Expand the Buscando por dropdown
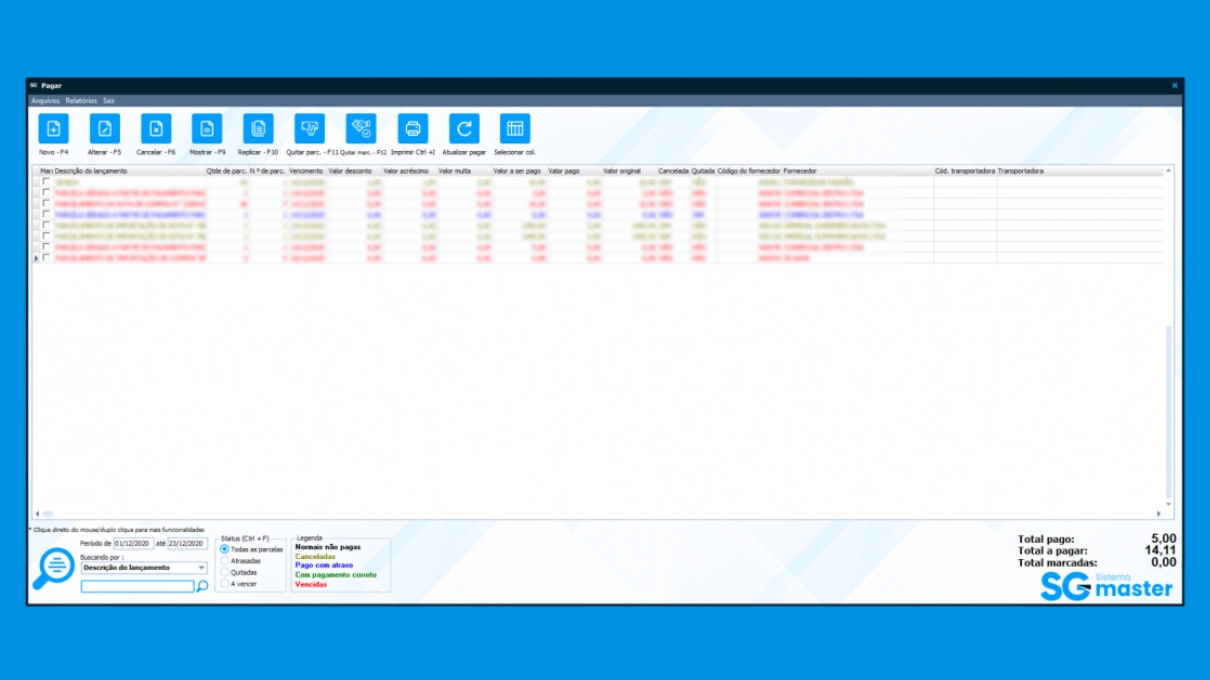This screenshot has height=680, width=1210. (201, 568)
